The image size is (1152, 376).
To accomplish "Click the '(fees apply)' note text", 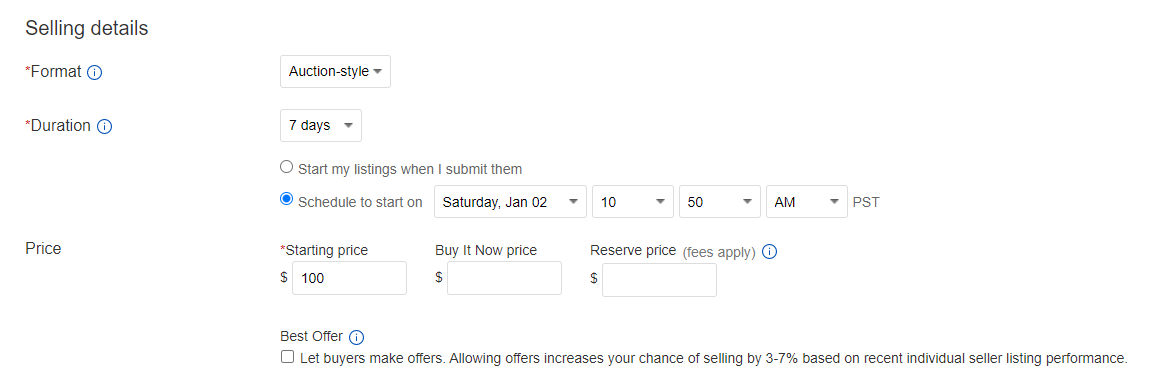I will pyautogui.click(x=719, y=253).
